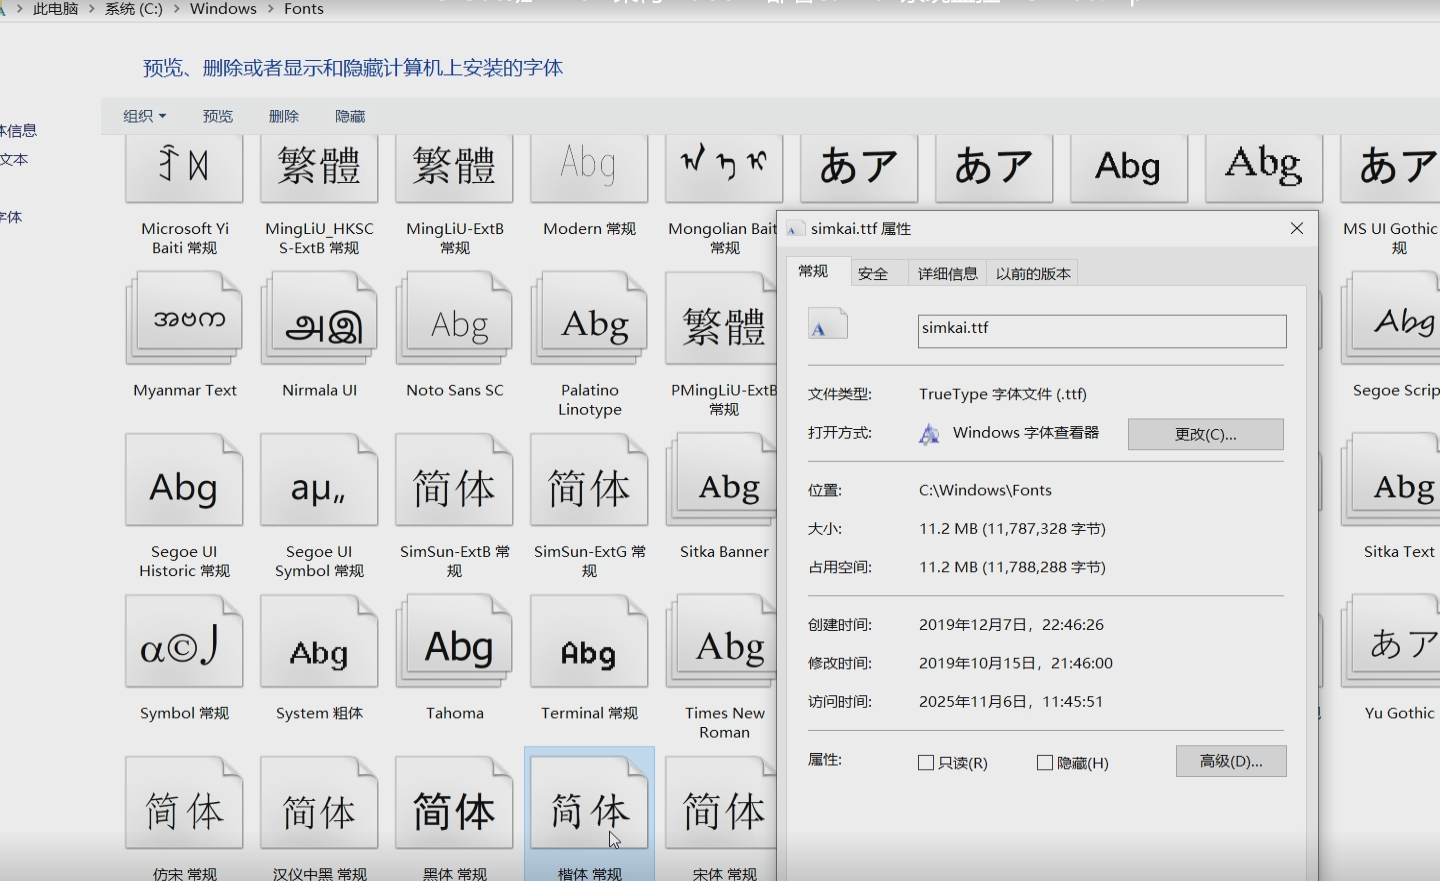This screenshot has width=1440, height=881.
Task: Select the PMingLiU-ExtB font icon
Action: tap(721, 319)
